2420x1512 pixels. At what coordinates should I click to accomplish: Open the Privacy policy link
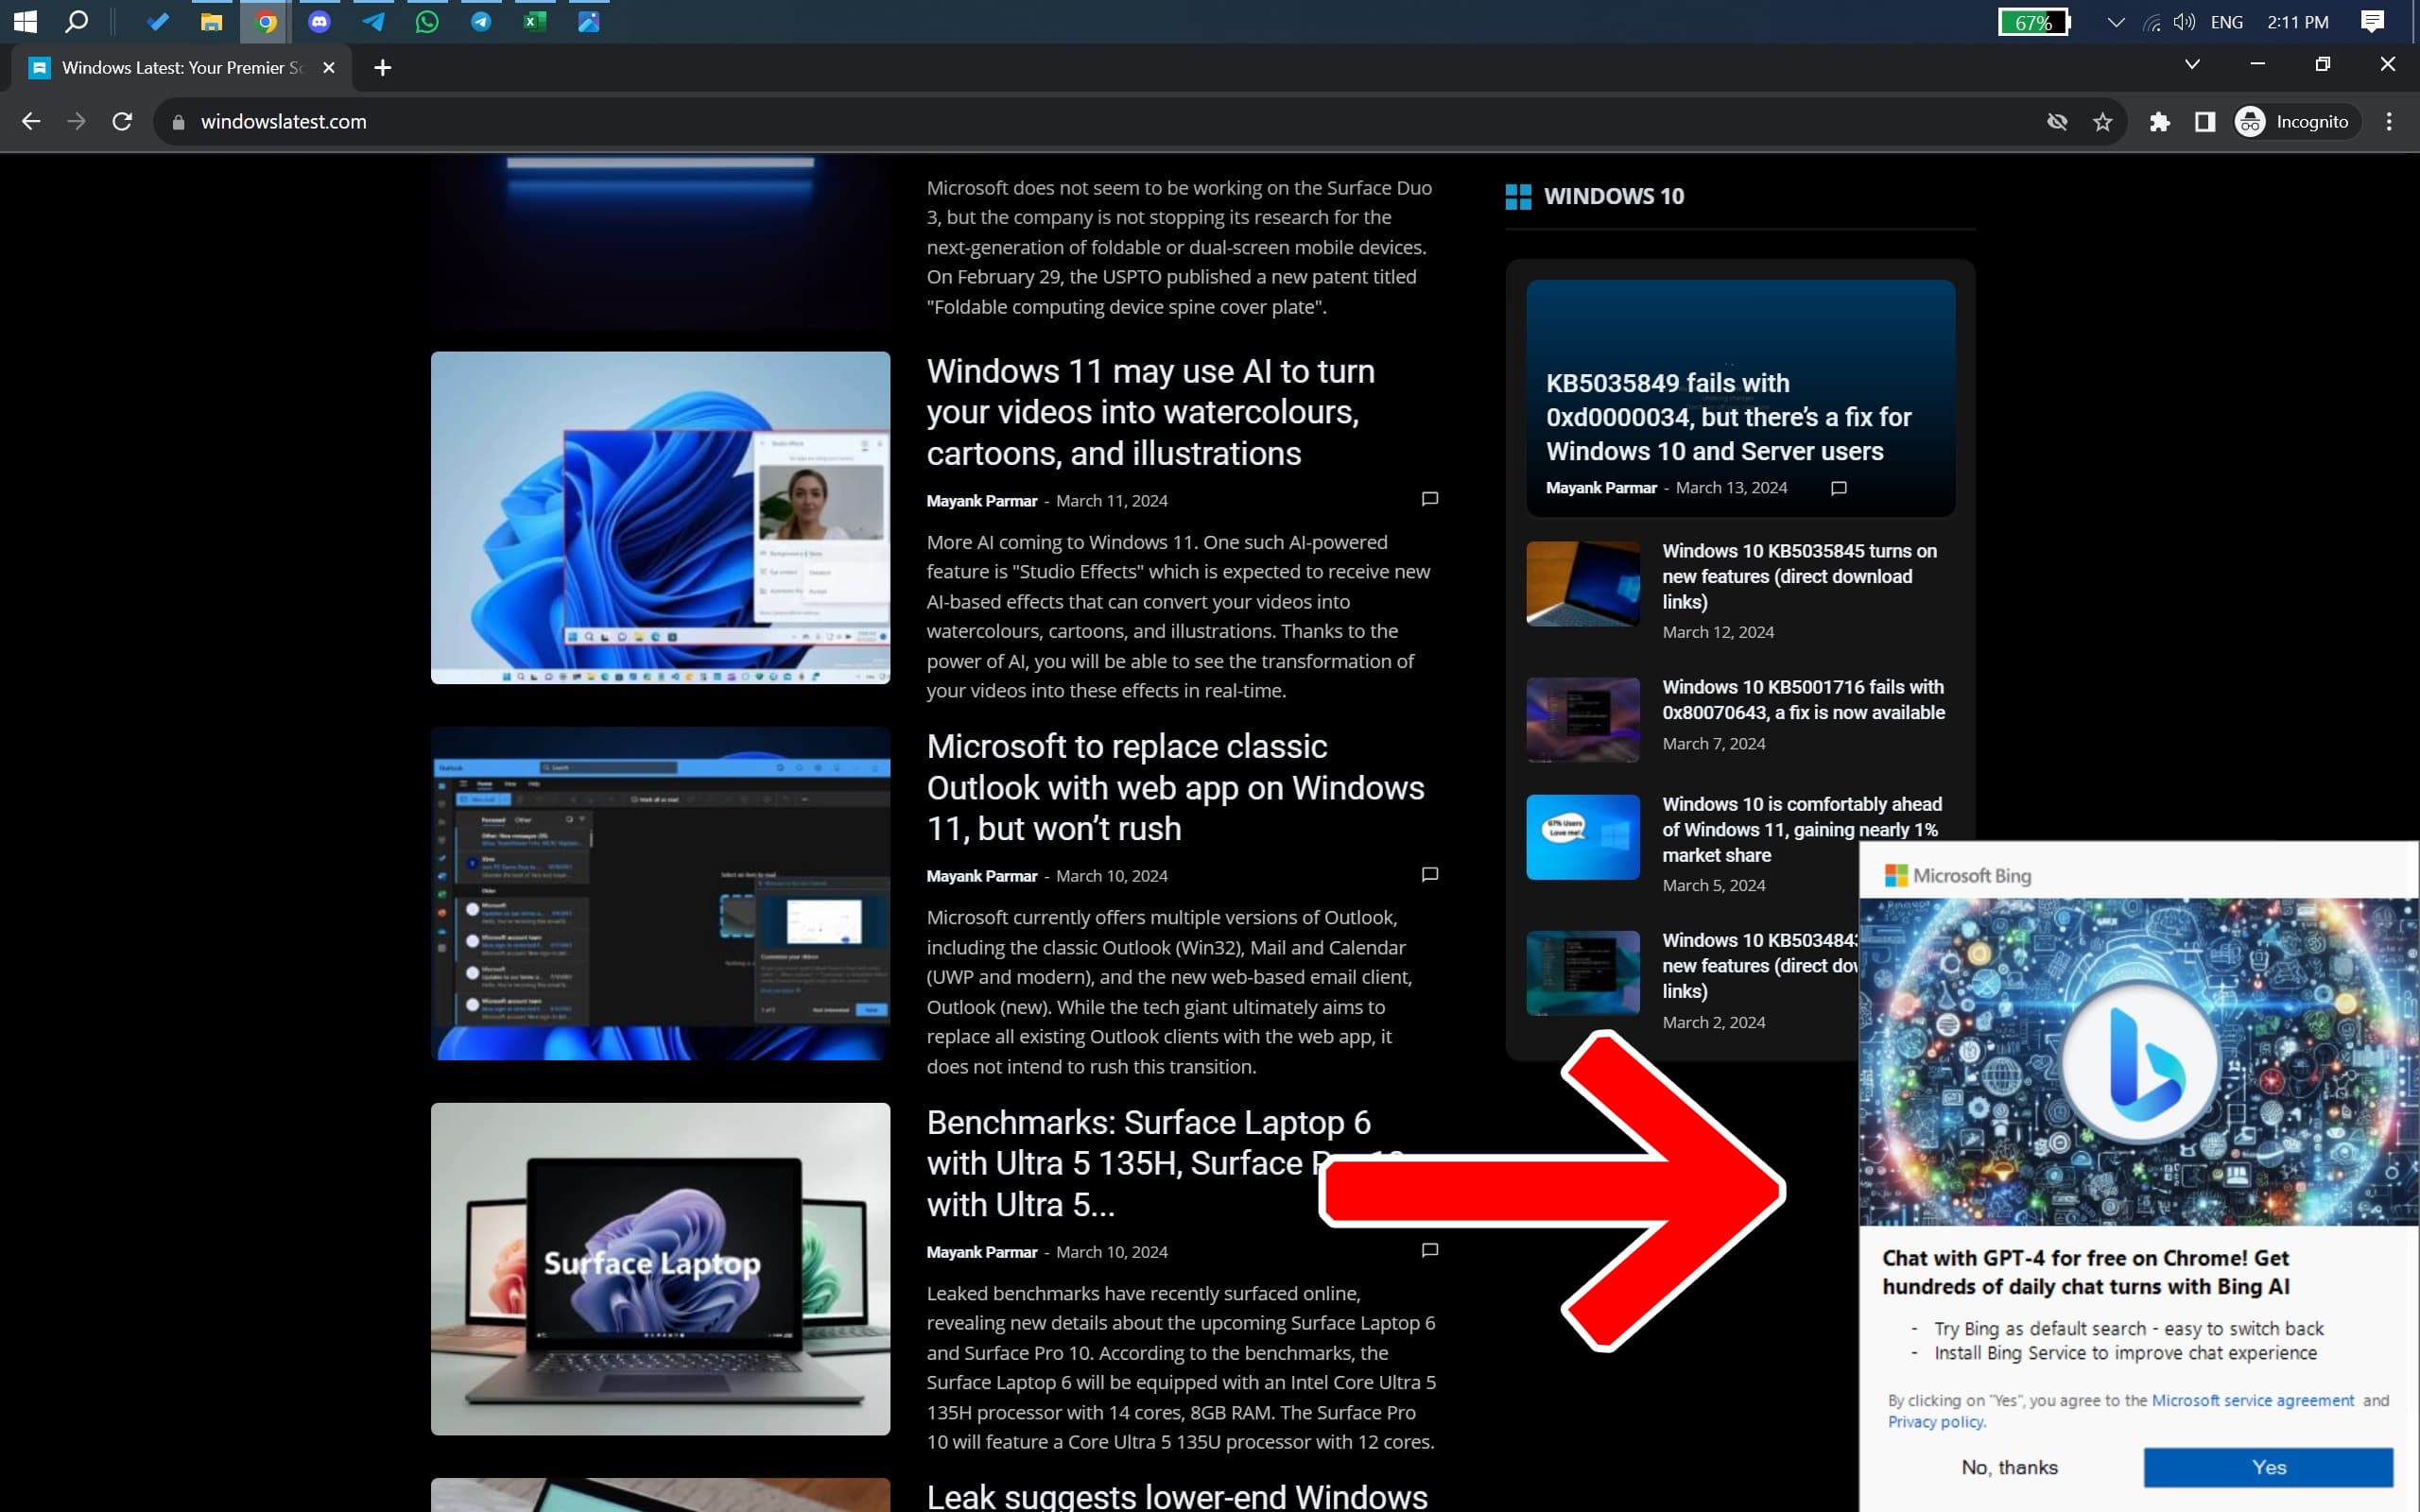(1936, 1422)
